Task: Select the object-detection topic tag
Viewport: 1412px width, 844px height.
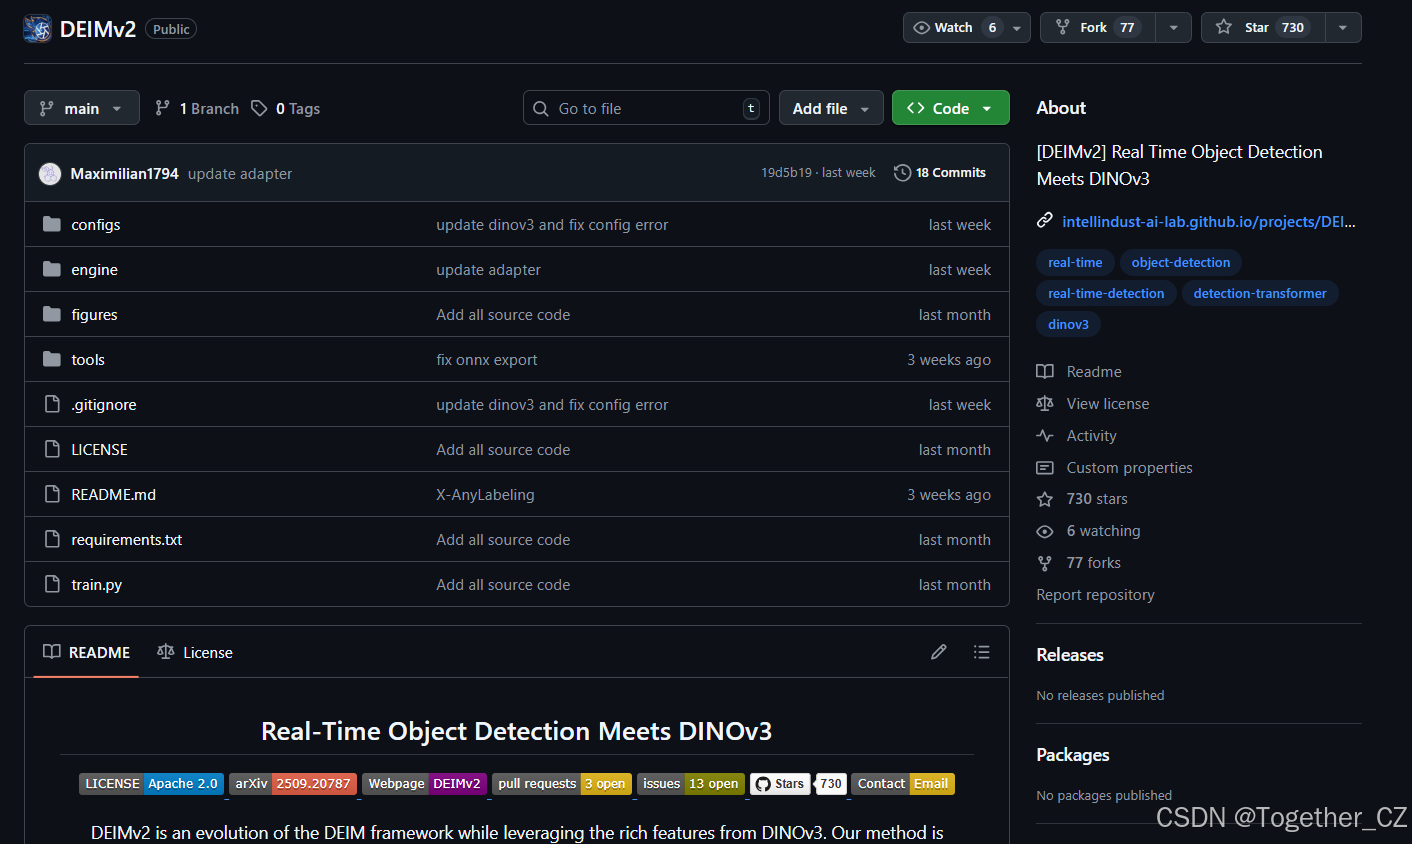Action: [x=1181, y=262]
